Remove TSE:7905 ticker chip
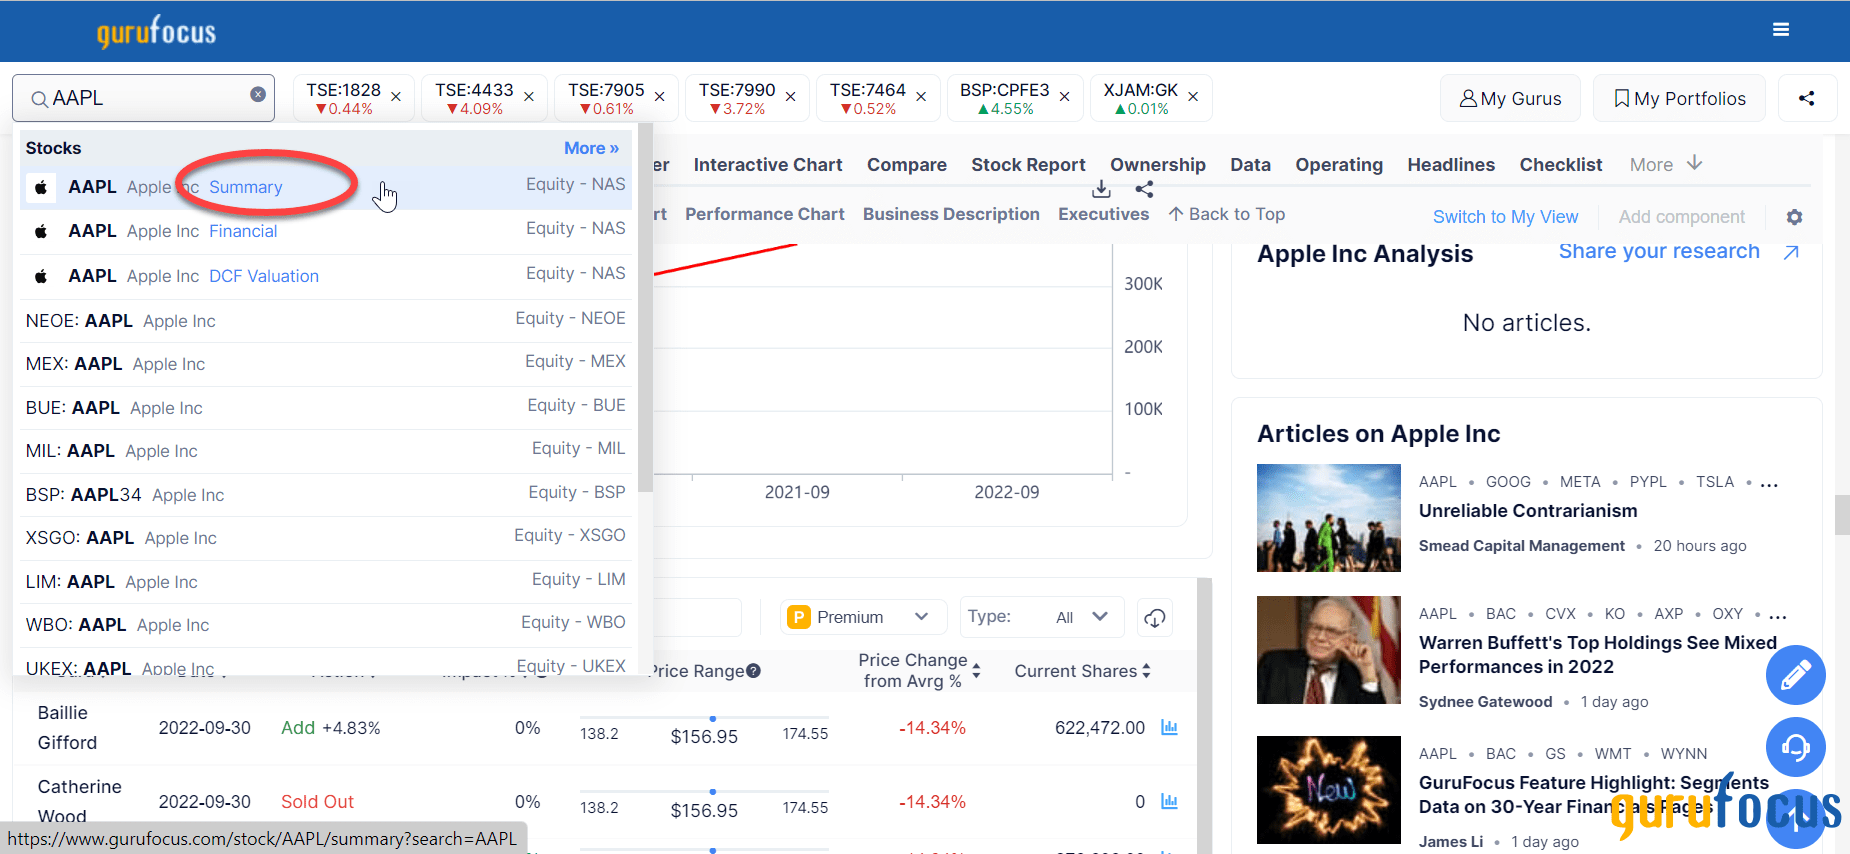Image resolution: width=1850 pixels, height=854 pixels. [x=660, y=97]
